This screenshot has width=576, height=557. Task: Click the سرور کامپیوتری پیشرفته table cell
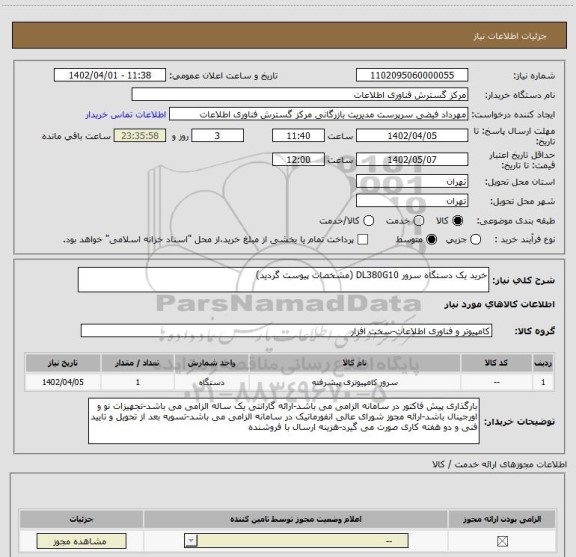tap(354, 382)
